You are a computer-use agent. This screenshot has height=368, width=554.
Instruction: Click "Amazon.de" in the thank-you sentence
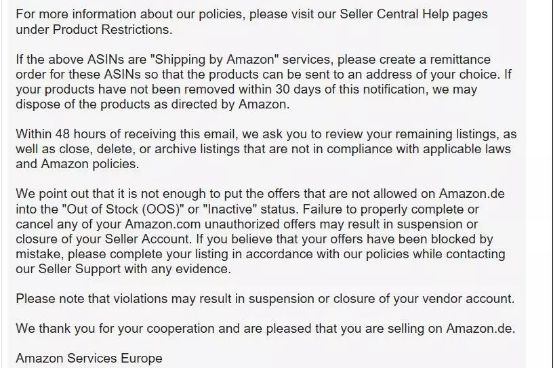click(x=480, y=329)
